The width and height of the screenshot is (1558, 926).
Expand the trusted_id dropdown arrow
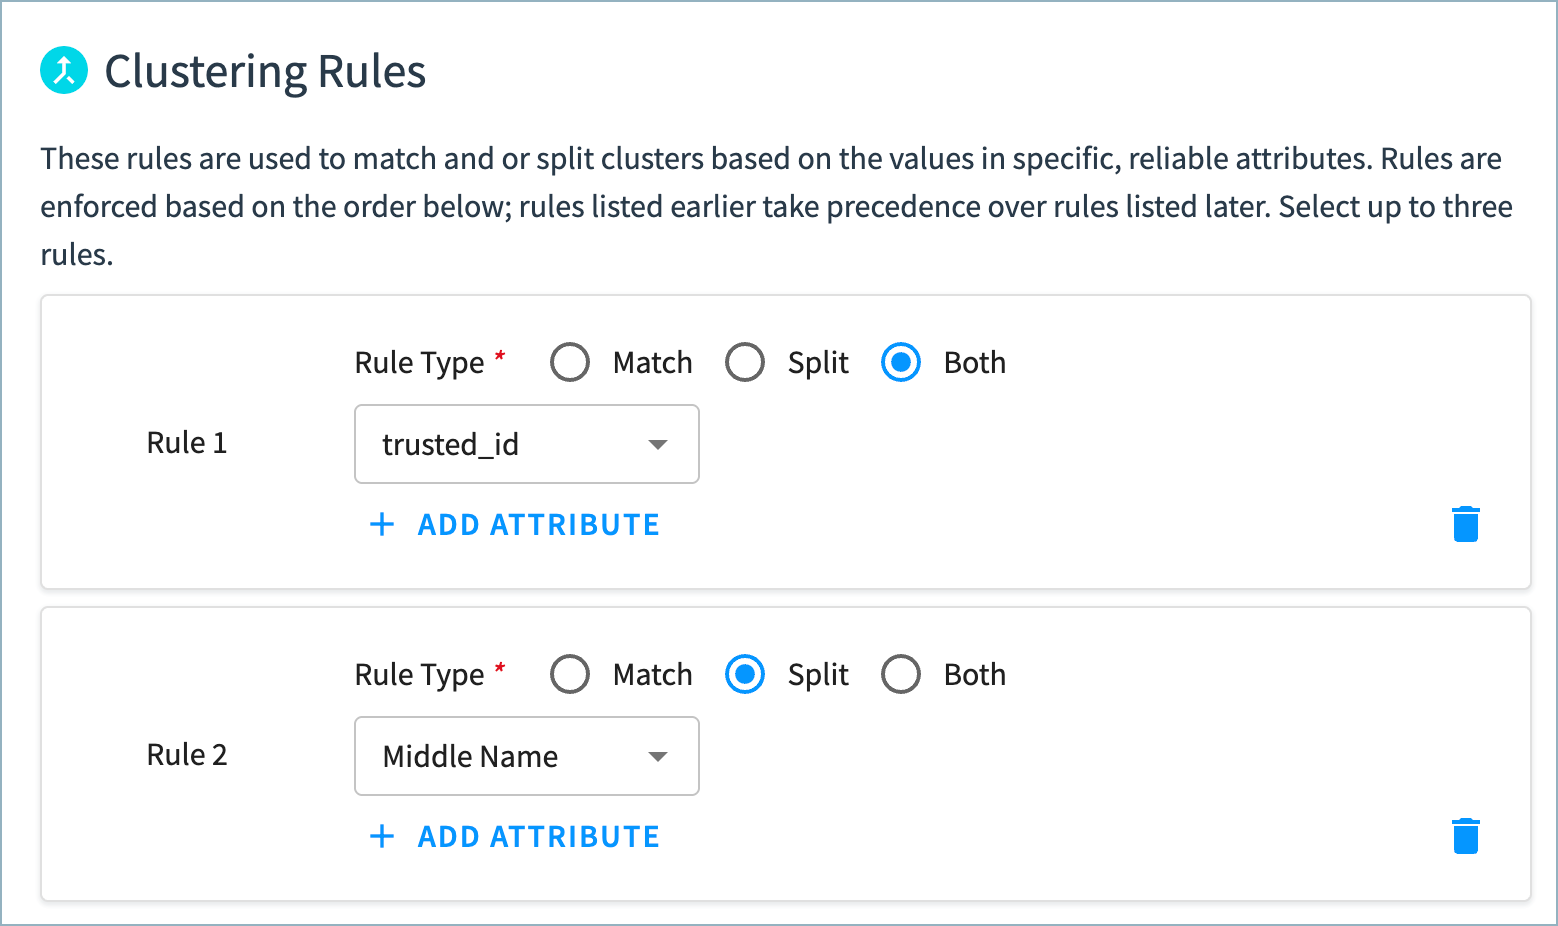(x=657, y=444)
